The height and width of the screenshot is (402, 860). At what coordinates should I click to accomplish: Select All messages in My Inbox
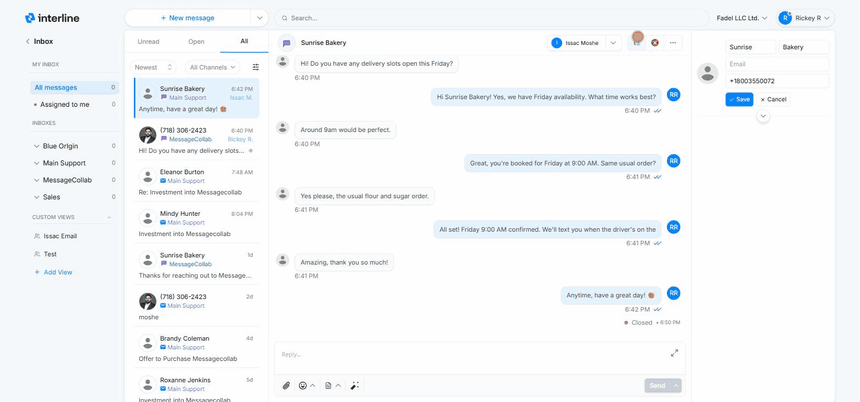74,87
